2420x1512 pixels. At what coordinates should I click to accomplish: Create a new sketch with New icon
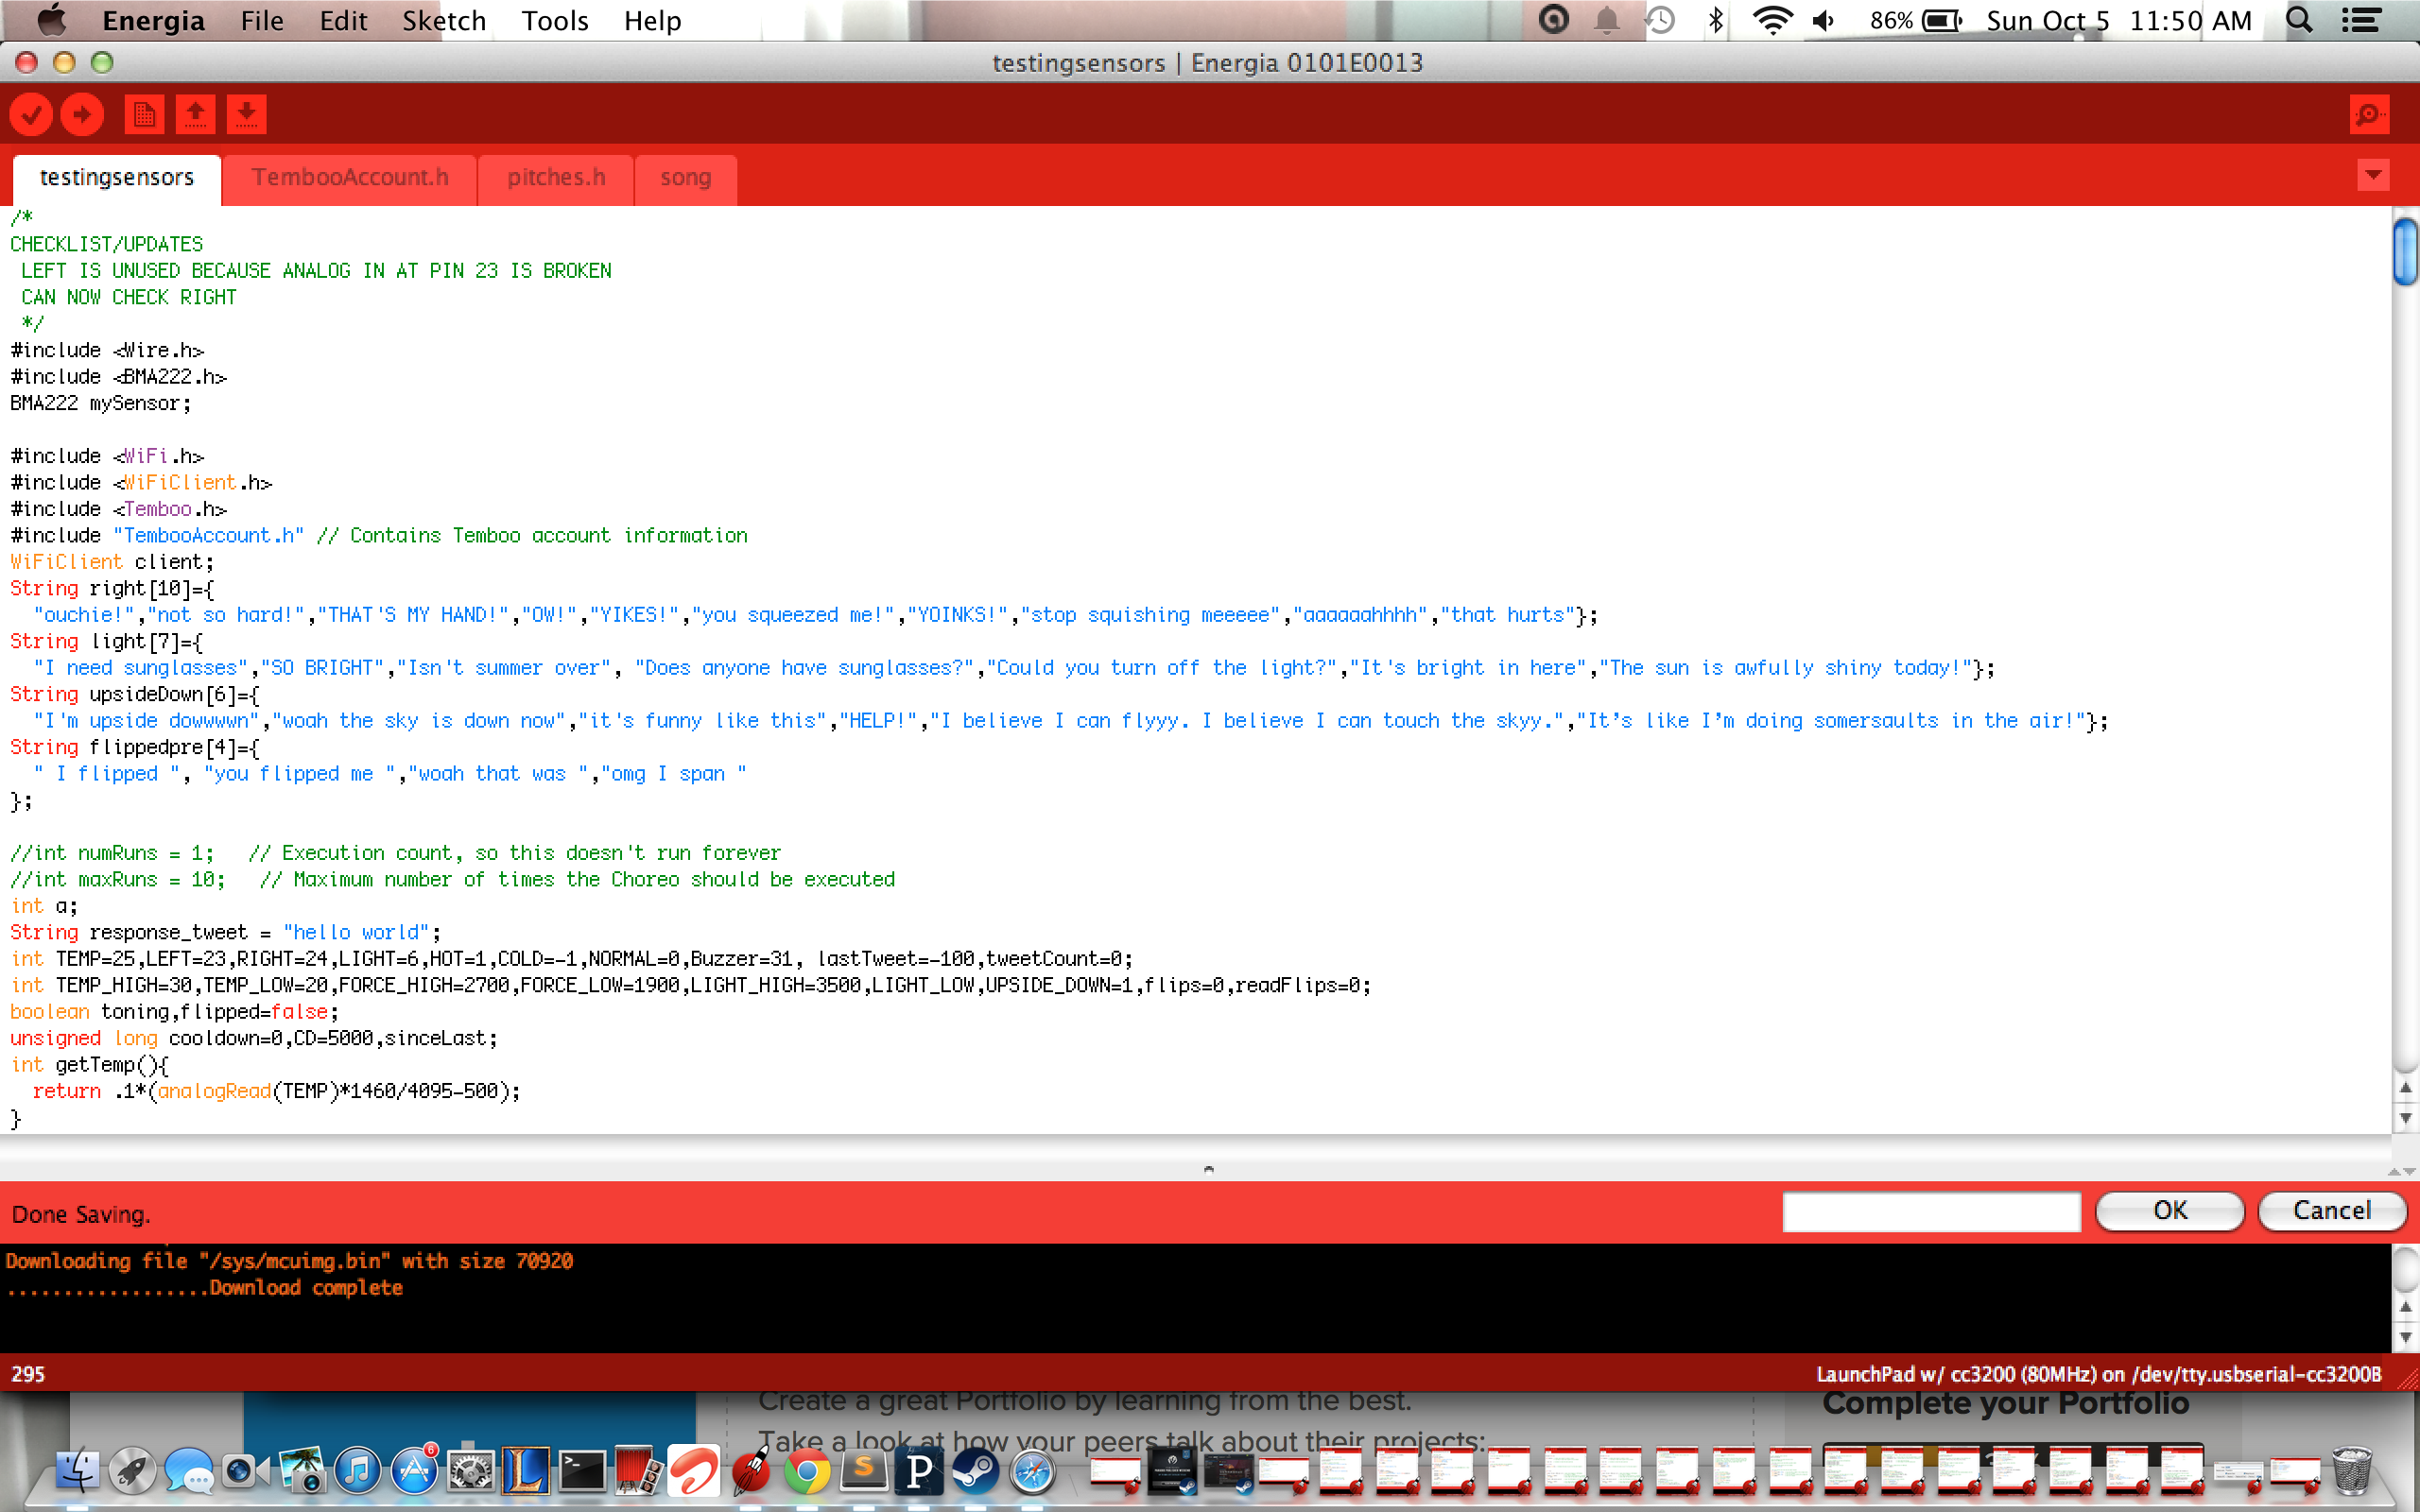point(144,114)
